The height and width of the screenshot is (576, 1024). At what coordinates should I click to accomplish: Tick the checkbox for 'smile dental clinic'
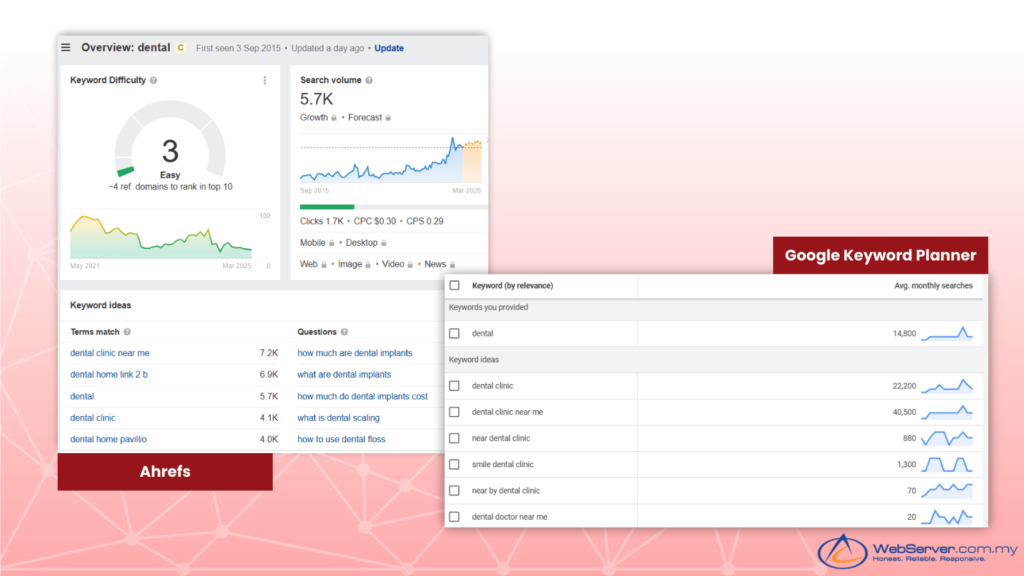pyautogui.click(x=455, y=464)
